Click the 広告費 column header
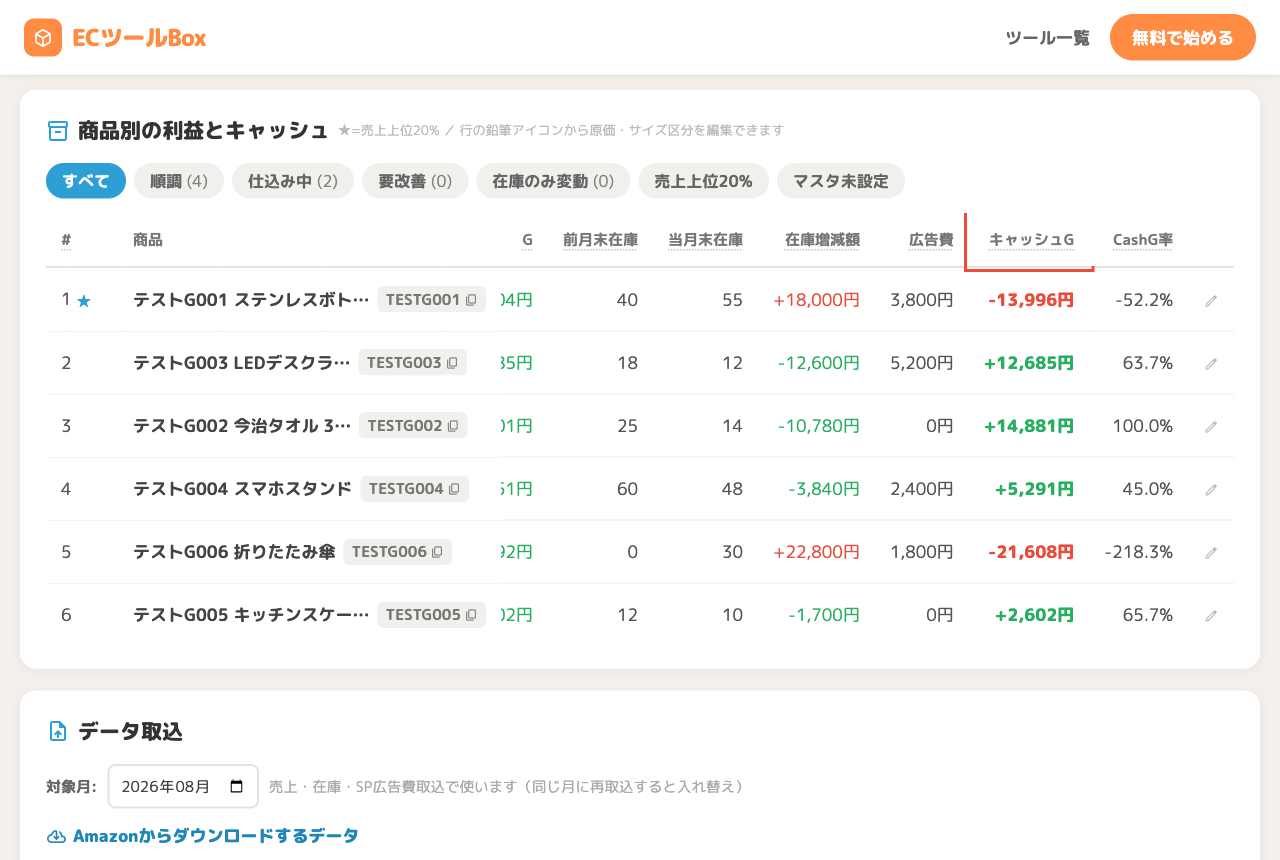Viewport: 1280px width, 860px height. (931, 240)
